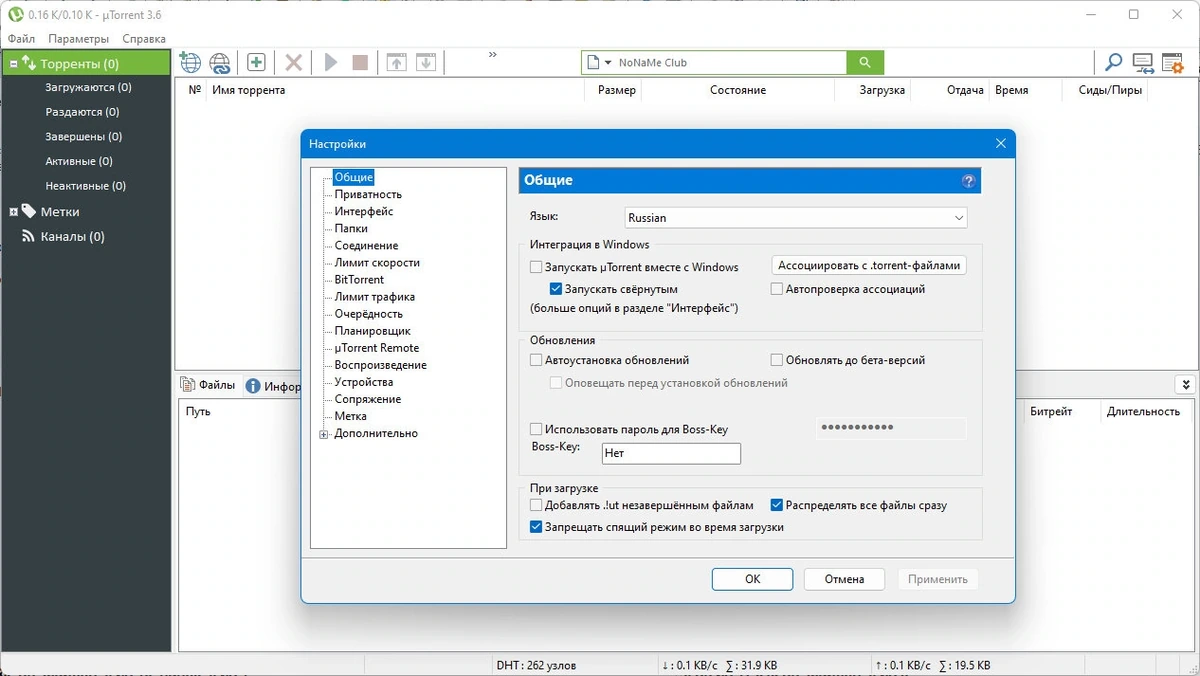The width and height of the screenshot is (1200, 676).
Task: Switch to the Информация tab
Action: tap(274, 386)
